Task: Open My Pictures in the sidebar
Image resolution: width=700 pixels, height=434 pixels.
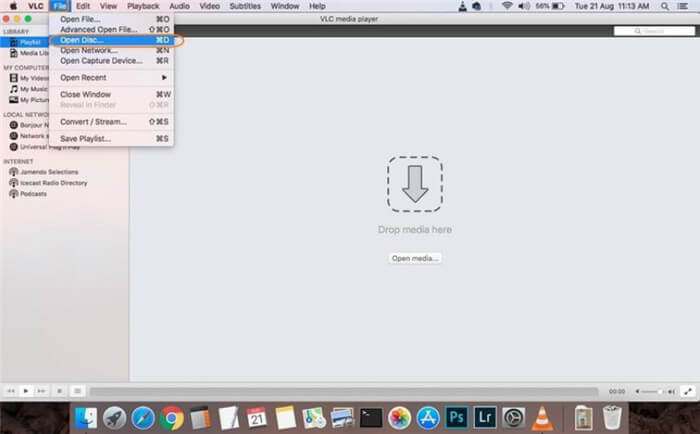Action: (29, 100)
